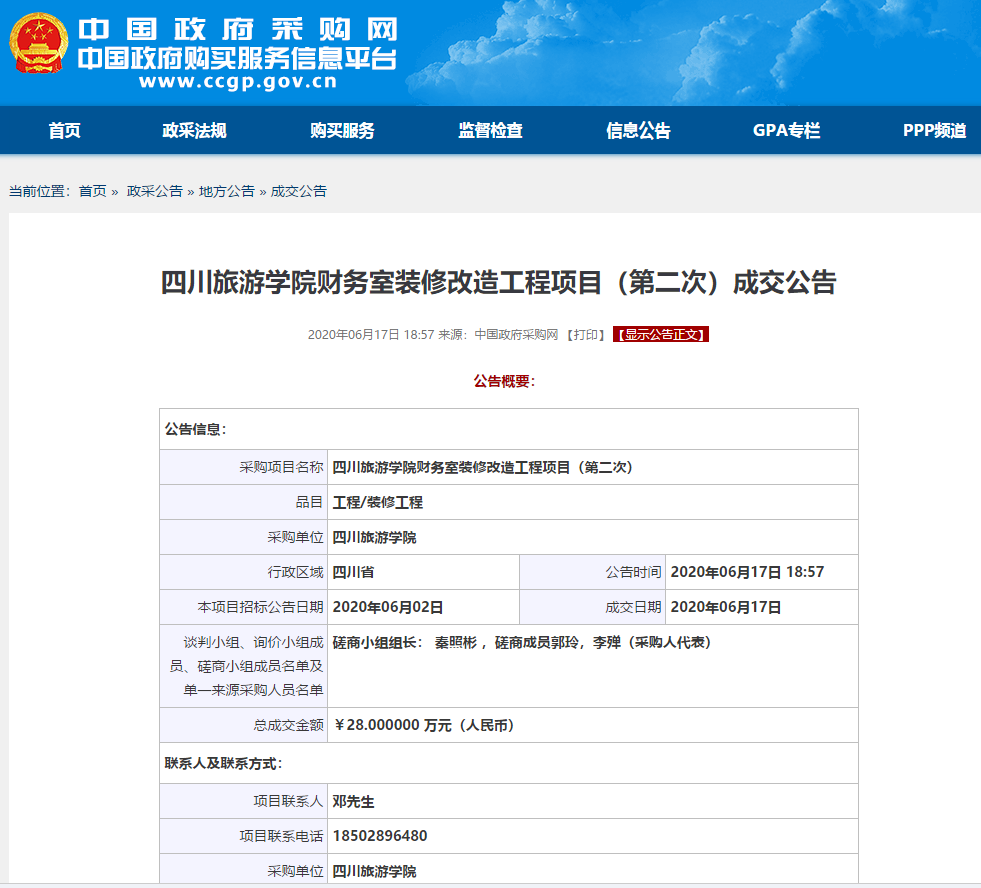The width and height of the screenshot is (981, 888).
Task: Click the project name value cell
Action: coord(592,467)
